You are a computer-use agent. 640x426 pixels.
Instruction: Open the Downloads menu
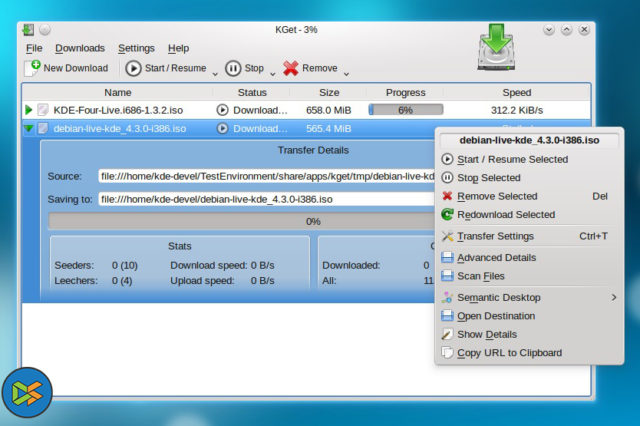79,48
